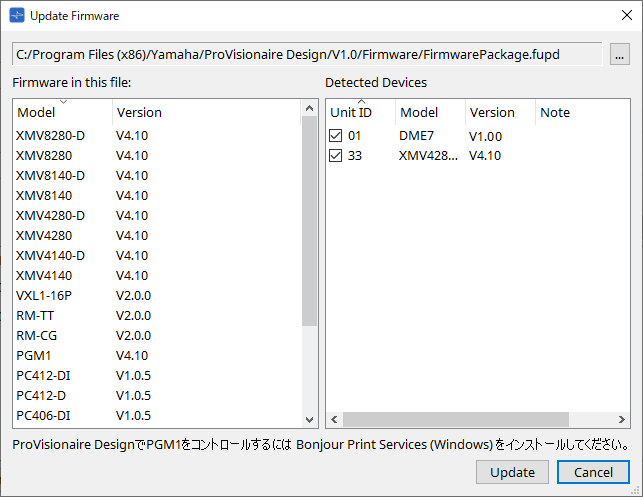Image resolution: width=643 pixels, height=497 pixels.
Task: Sort firmware list by Model column header
Action: [x=62, y=112]
